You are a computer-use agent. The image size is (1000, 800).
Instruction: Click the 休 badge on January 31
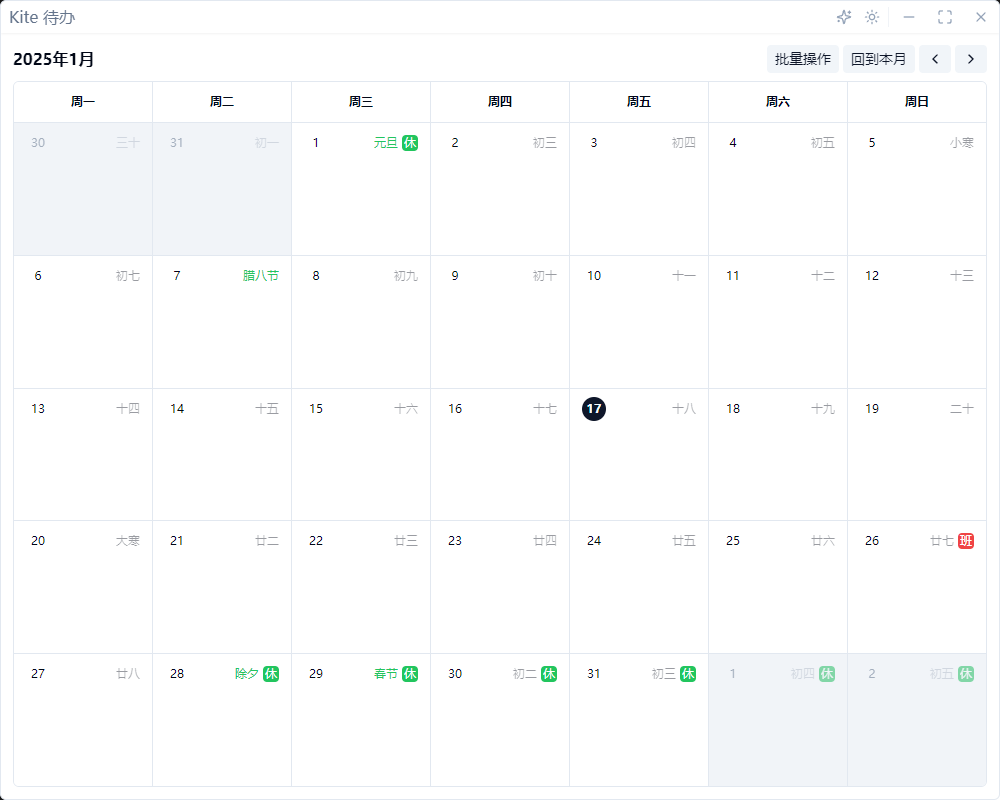coord(688,674)
